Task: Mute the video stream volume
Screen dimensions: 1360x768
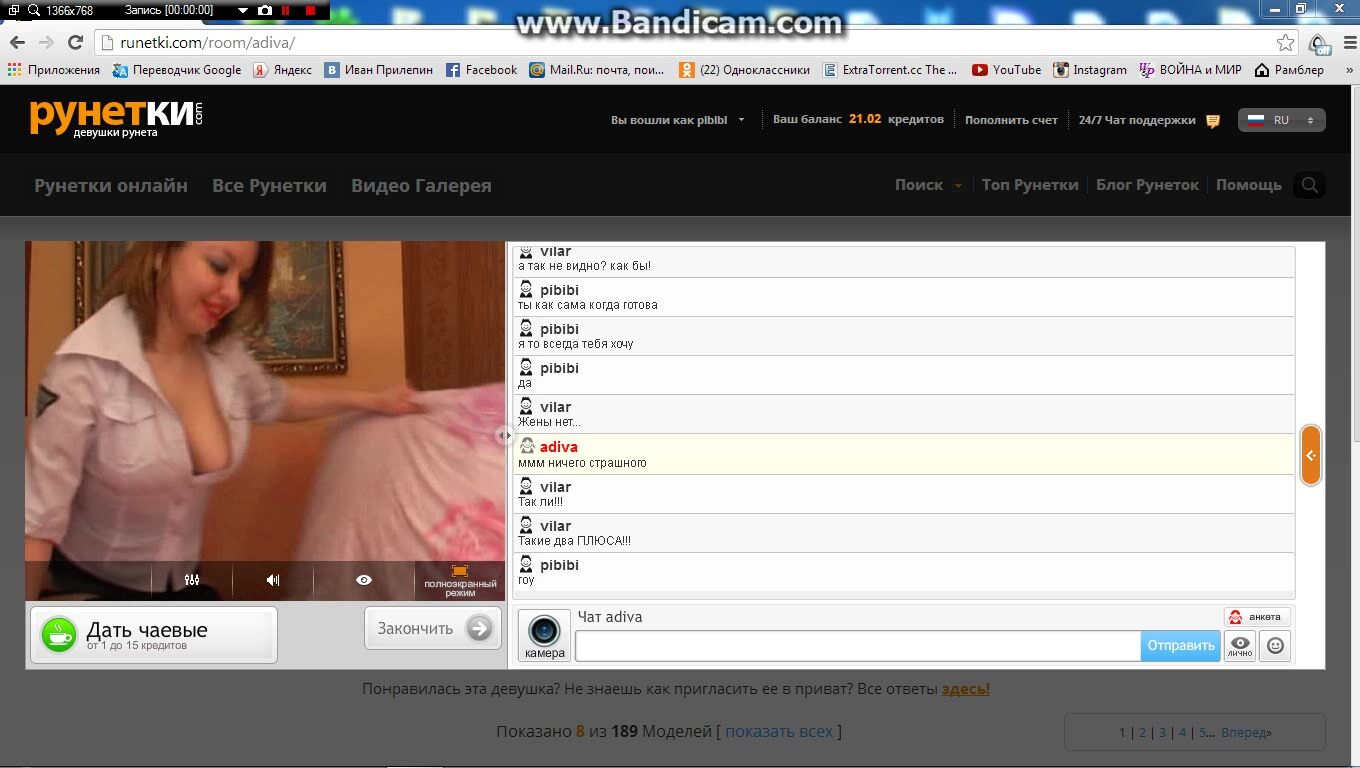Action: click(273, 580)
